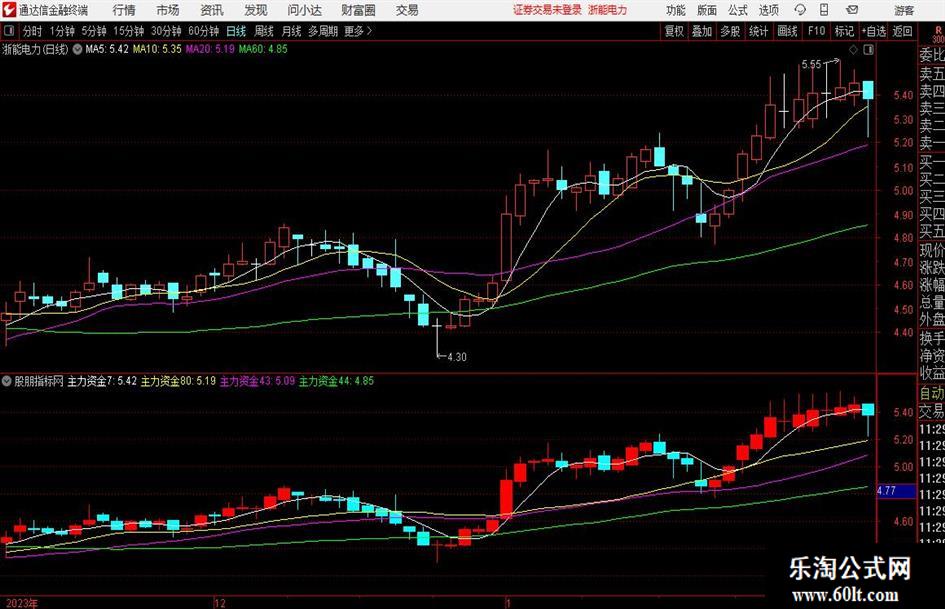Click the 复权 button

pos(674,31)
